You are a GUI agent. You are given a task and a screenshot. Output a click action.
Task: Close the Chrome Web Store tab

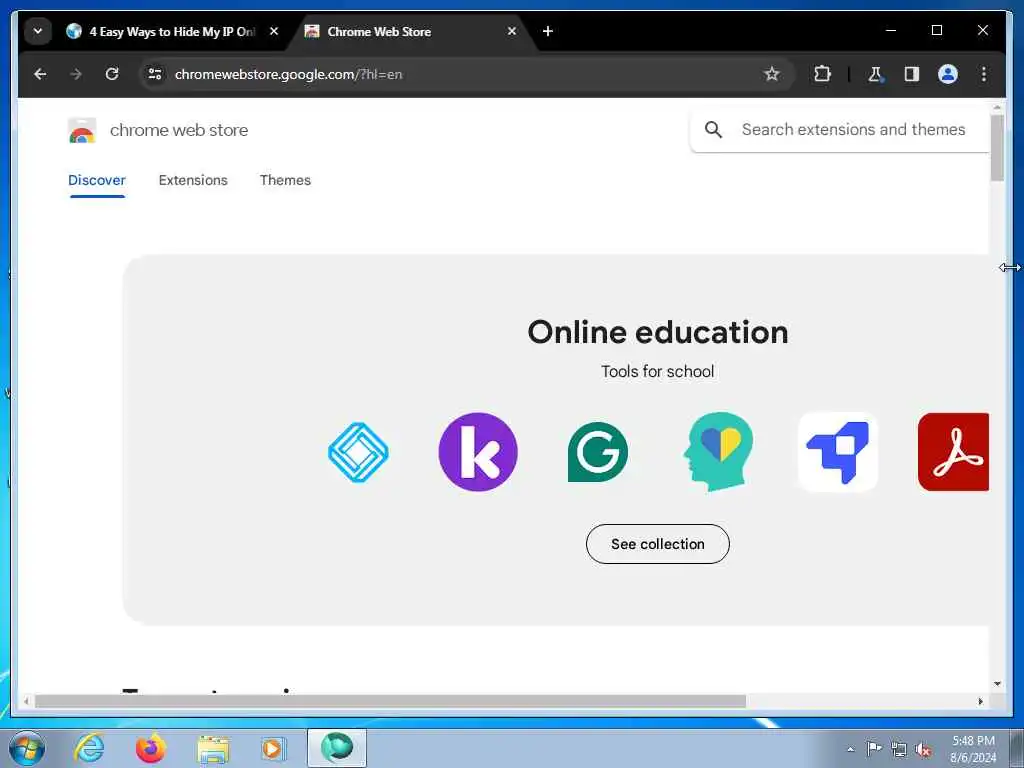[512, 31]
